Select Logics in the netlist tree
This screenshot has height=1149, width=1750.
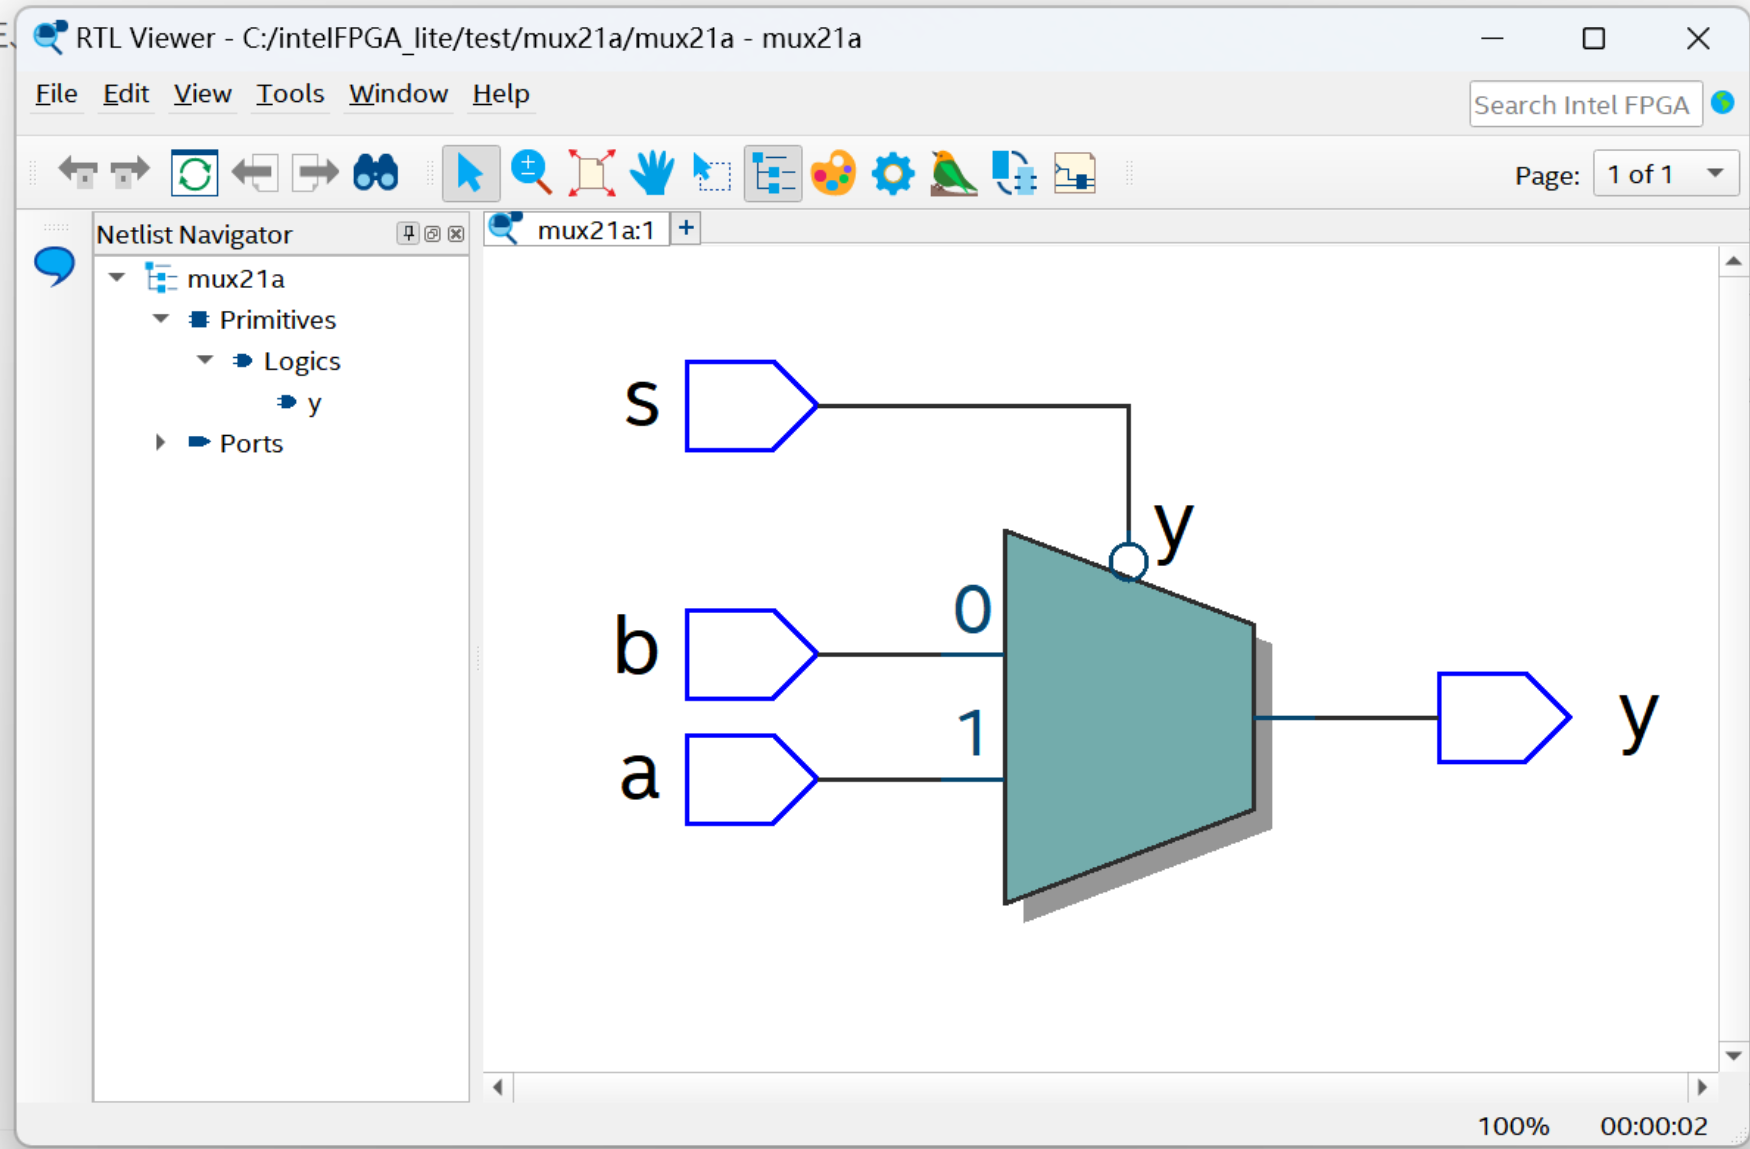[302, 361]
